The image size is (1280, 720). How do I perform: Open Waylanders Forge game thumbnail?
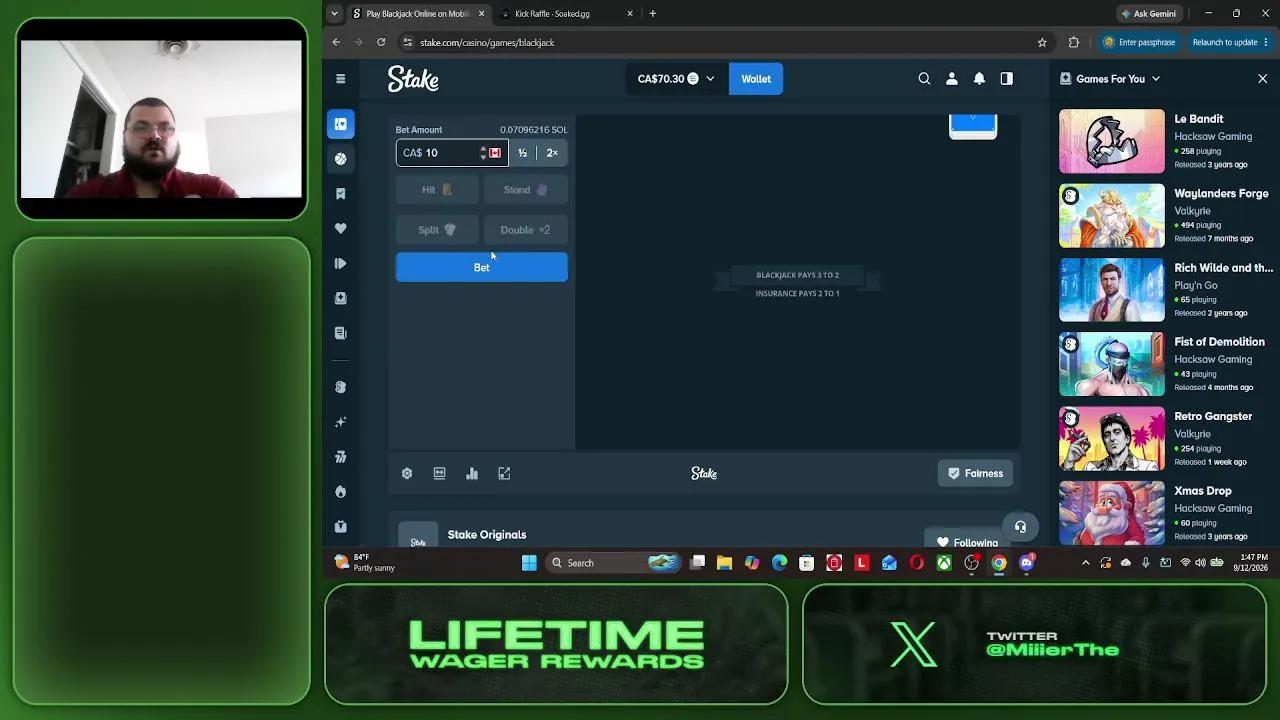(x=1112, y=216)
